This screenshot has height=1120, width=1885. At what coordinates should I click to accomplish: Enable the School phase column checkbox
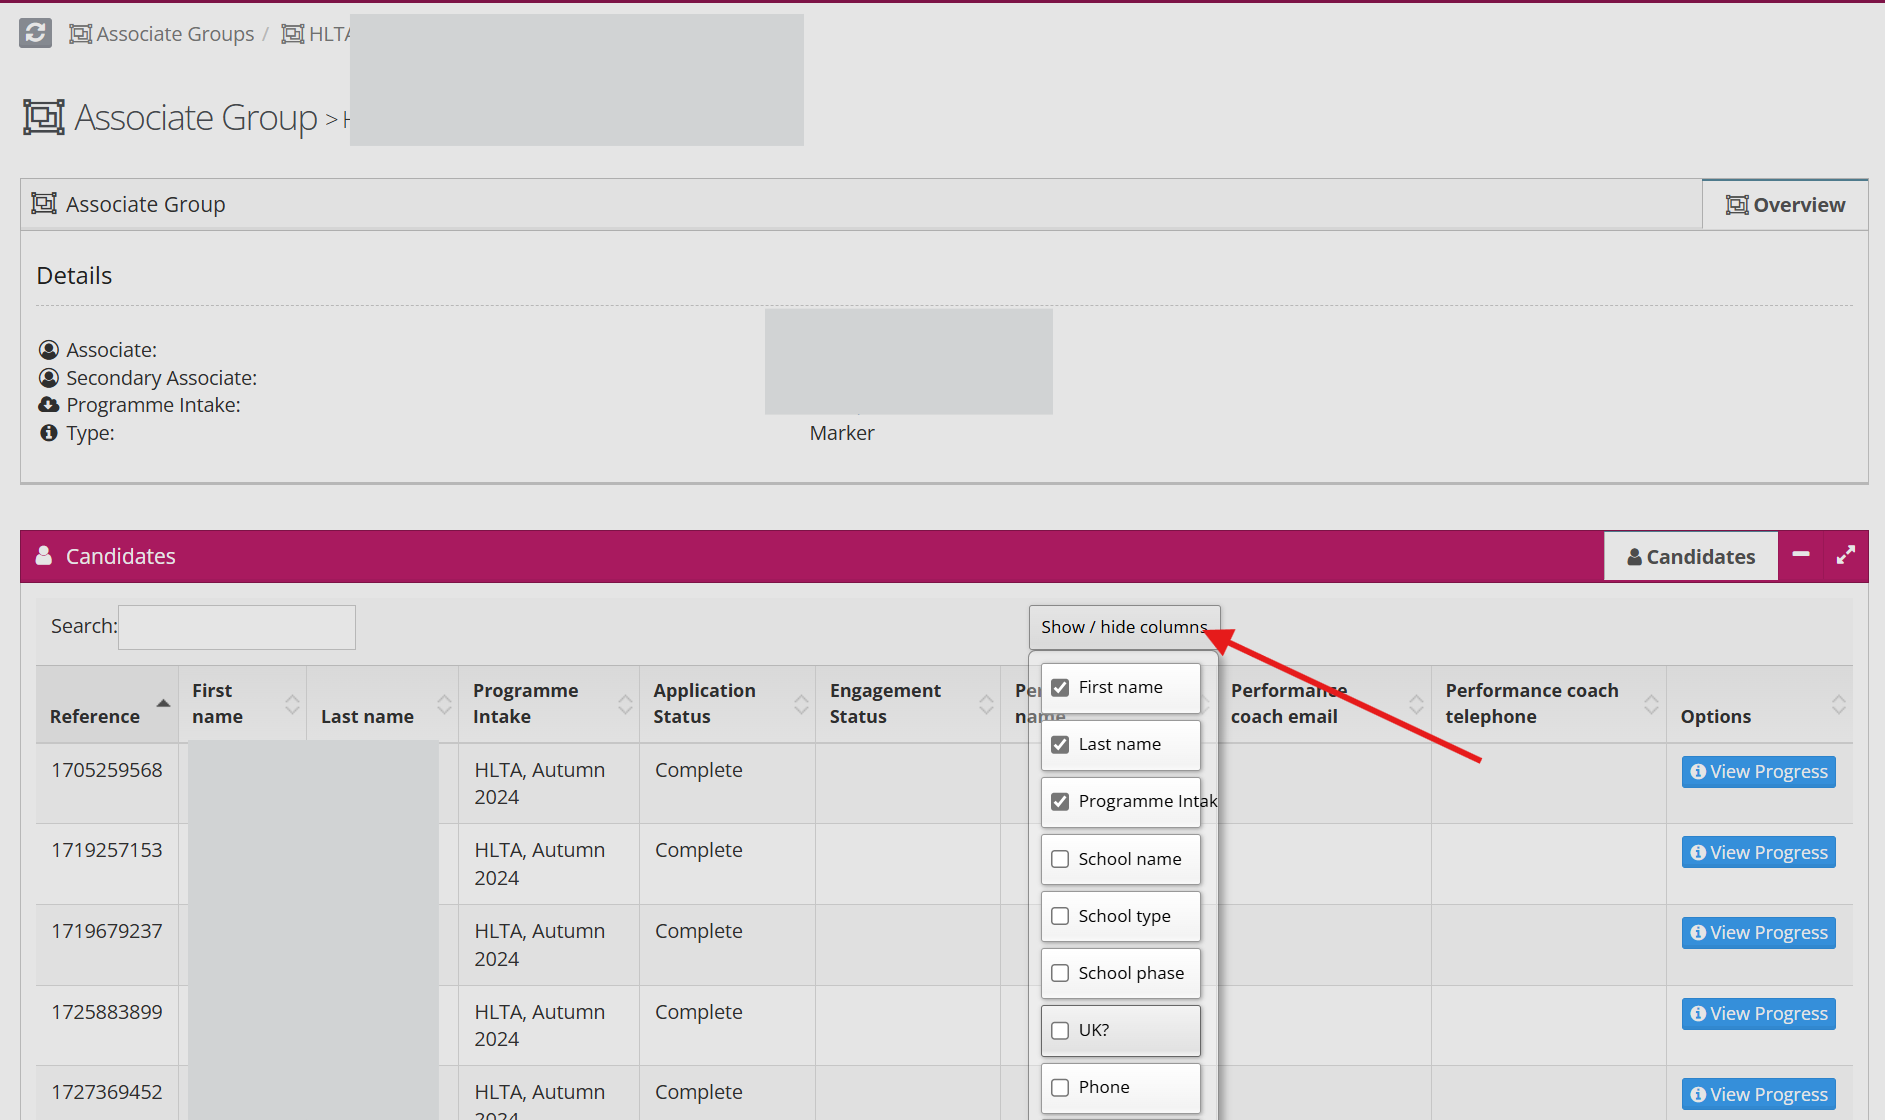click(x=1060, y=973)
